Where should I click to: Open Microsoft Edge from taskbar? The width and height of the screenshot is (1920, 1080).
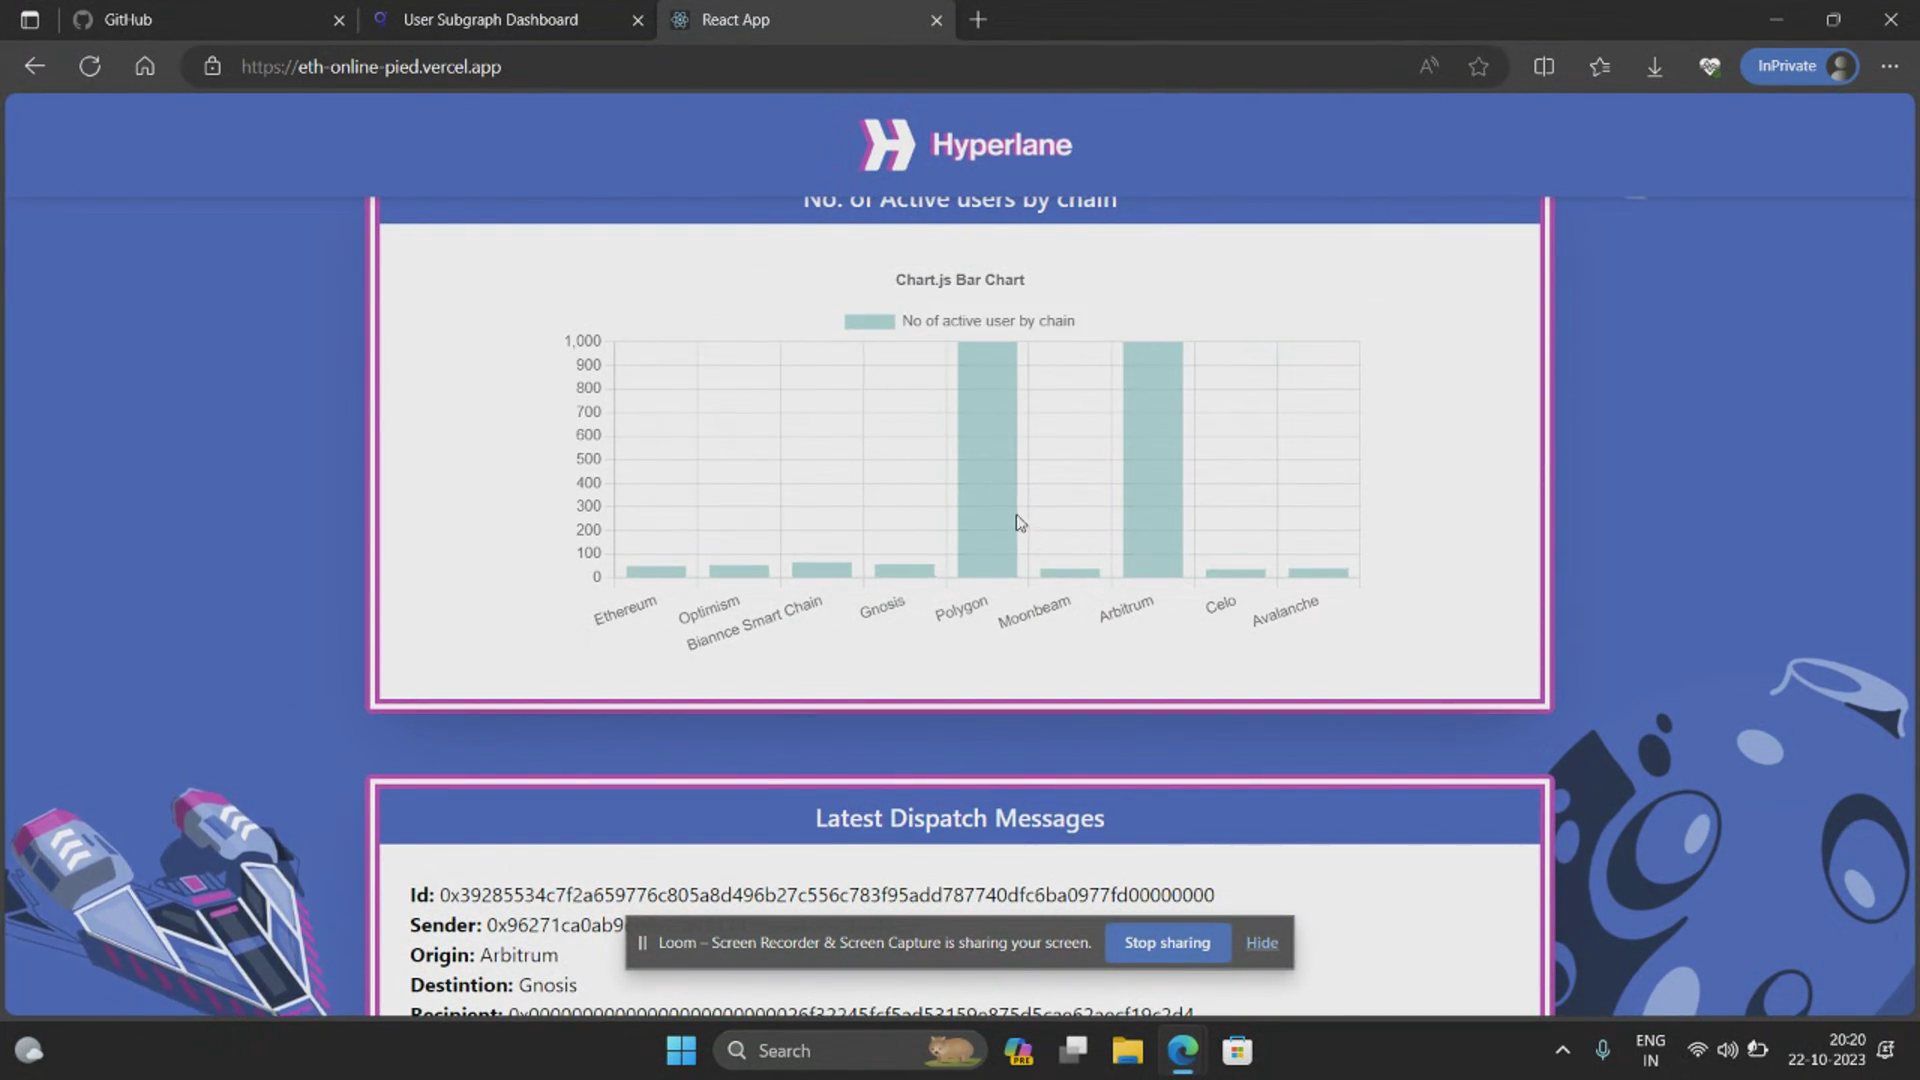[x=1182, y=1050]
